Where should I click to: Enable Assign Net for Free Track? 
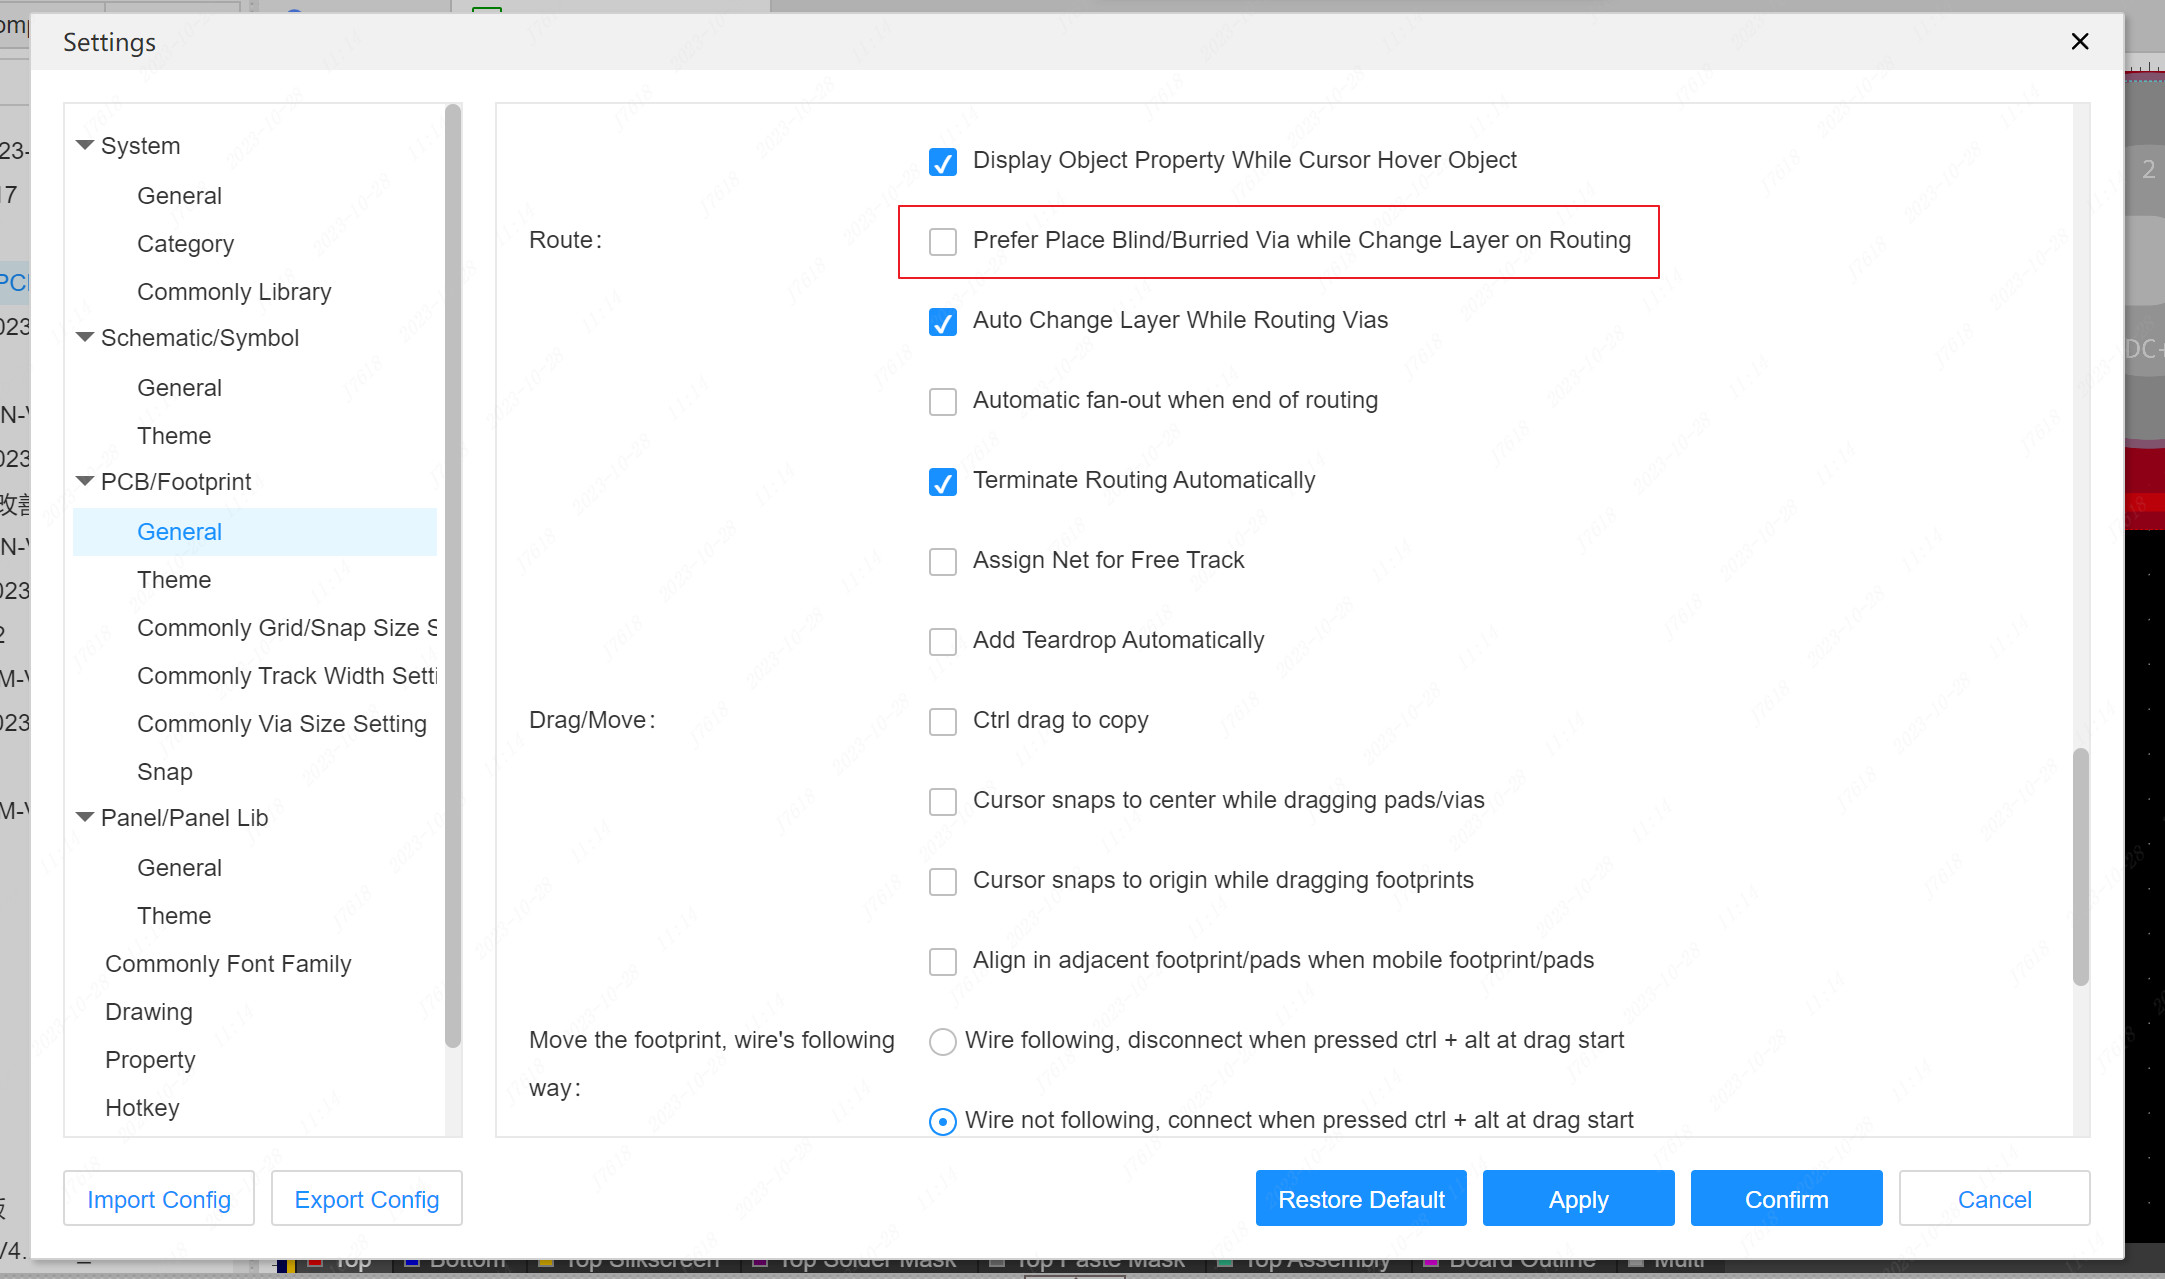[943, 561]
